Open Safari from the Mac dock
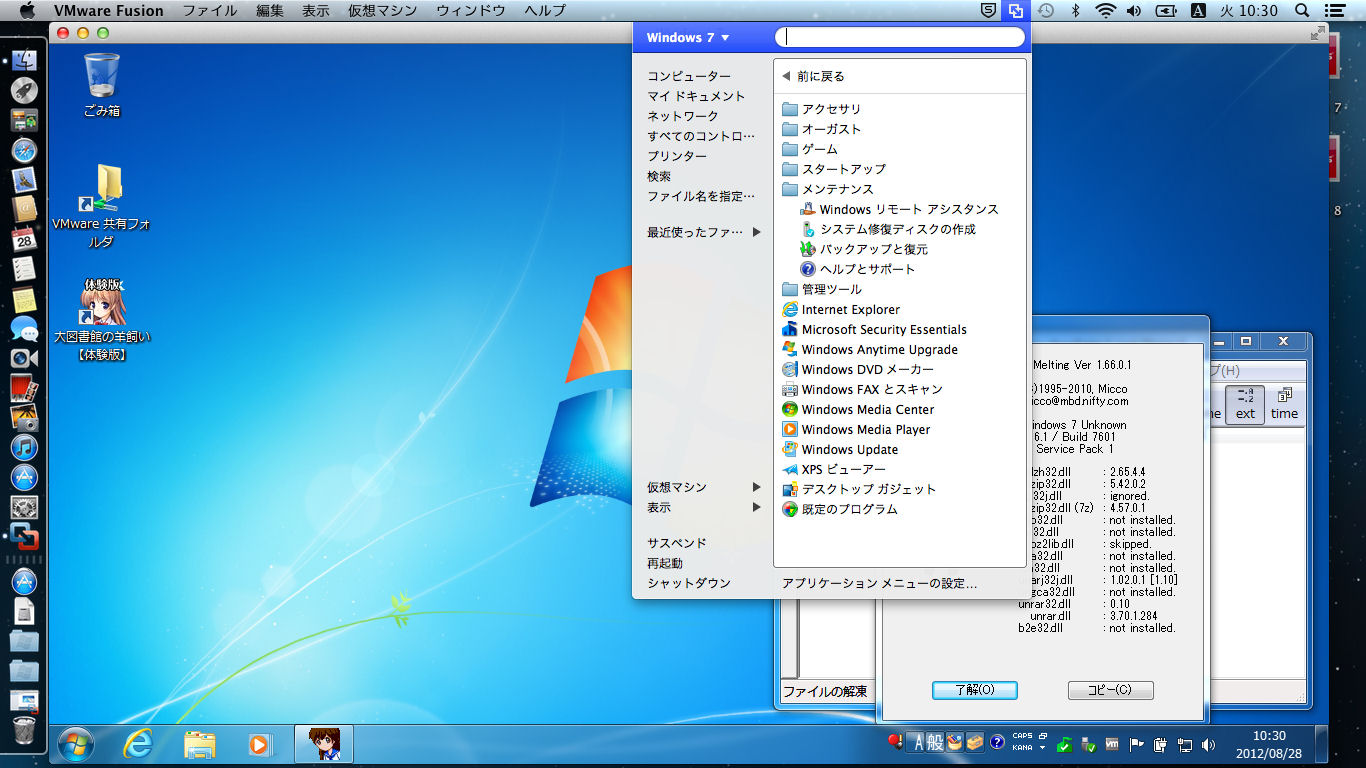Image resolution: width=1366 pixels, height=768 pixels. pos(24,151)
